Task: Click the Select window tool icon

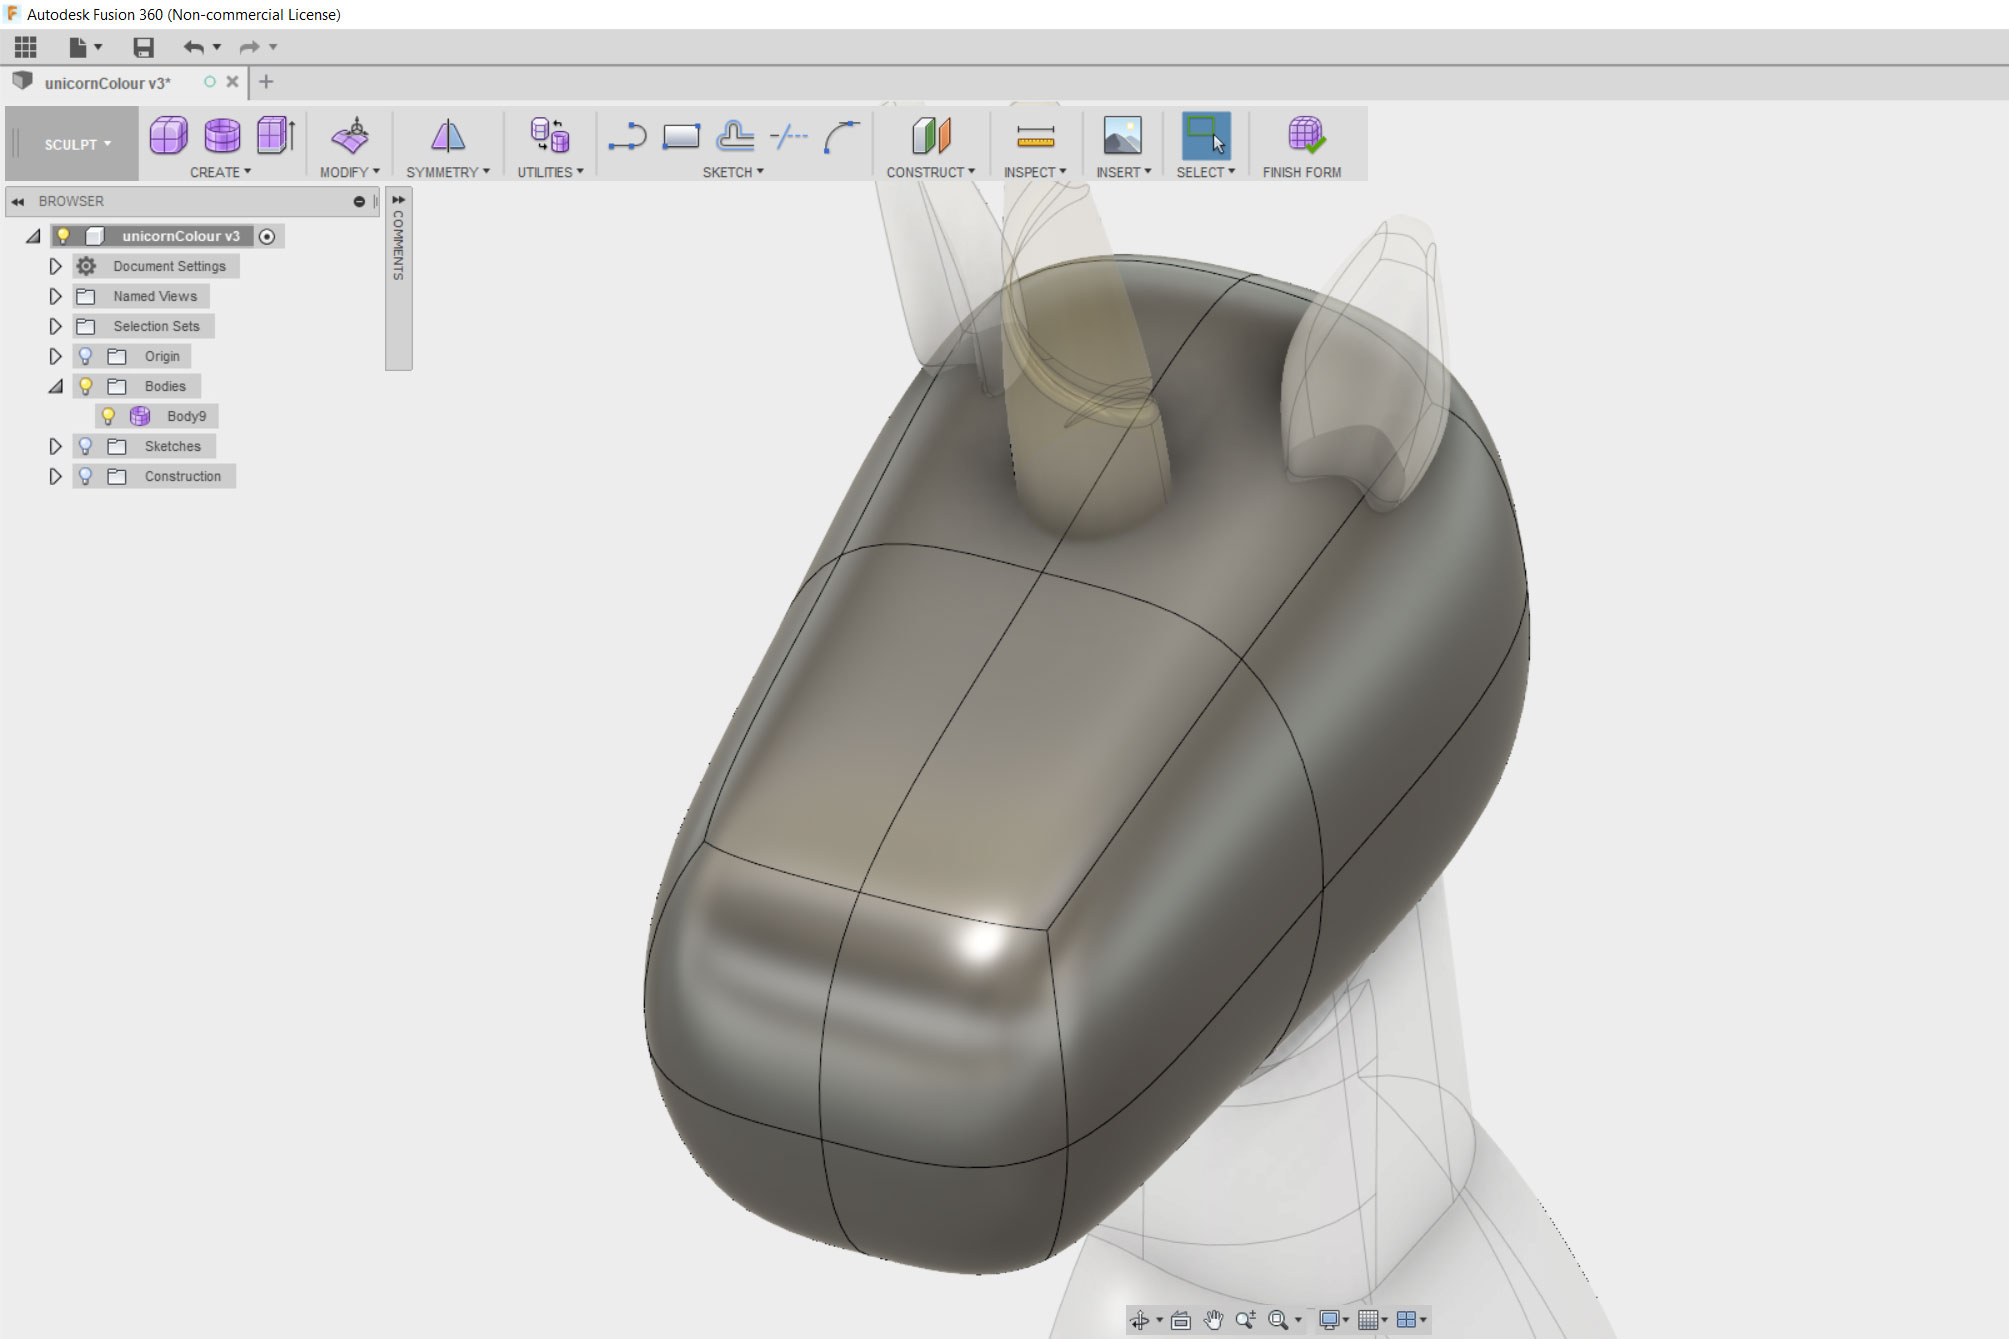Action: click(x=1206, y=135)
